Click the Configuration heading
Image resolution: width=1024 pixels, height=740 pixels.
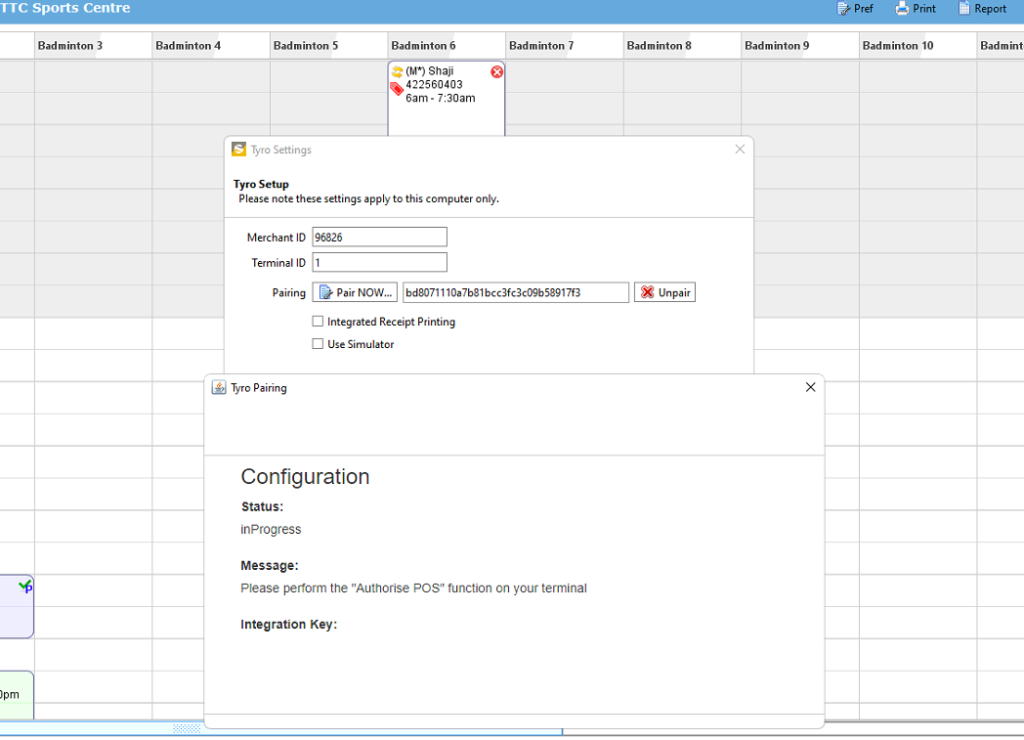pyautogui.click(x=305, y=477)
